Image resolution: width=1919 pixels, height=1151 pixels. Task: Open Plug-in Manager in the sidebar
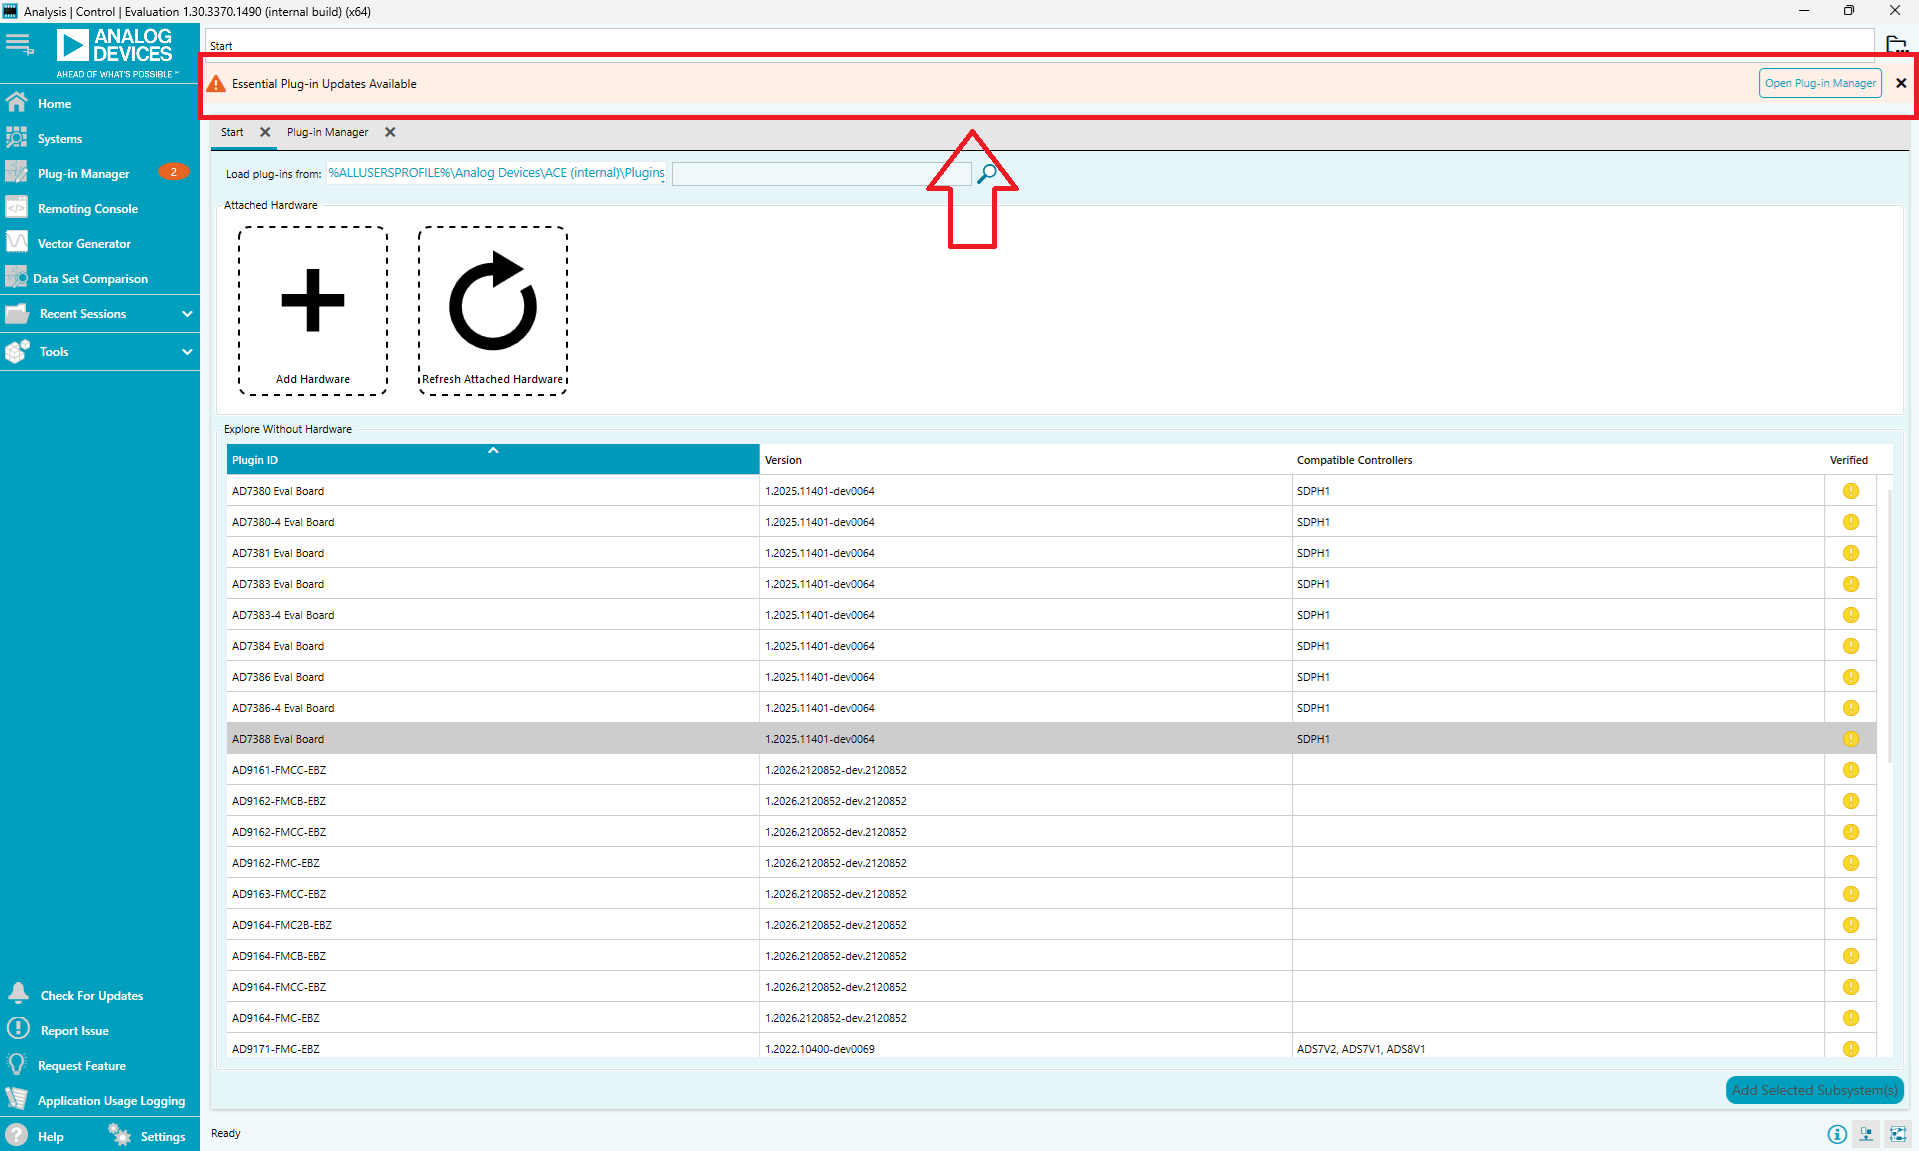(83, 174)
